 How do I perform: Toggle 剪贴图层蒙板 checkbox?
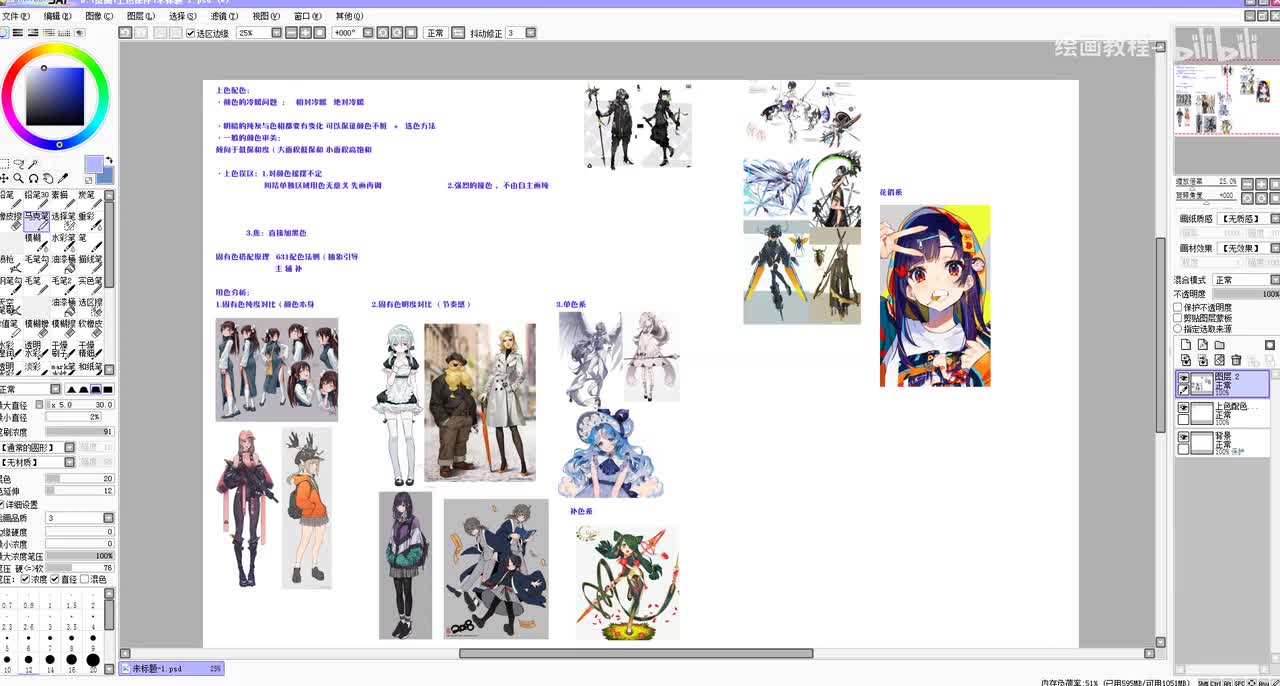click(1178, 318)
